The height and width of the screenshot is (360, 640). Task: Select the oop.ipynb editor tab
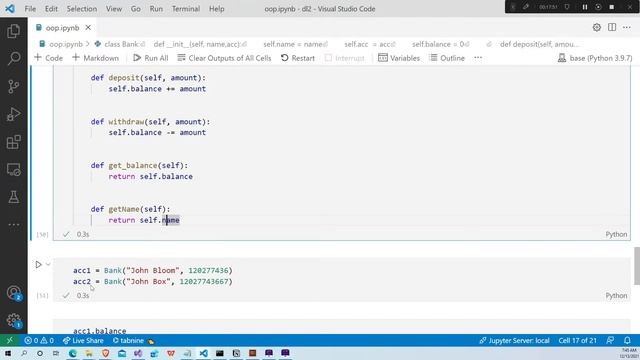click(x=62, y=28)
